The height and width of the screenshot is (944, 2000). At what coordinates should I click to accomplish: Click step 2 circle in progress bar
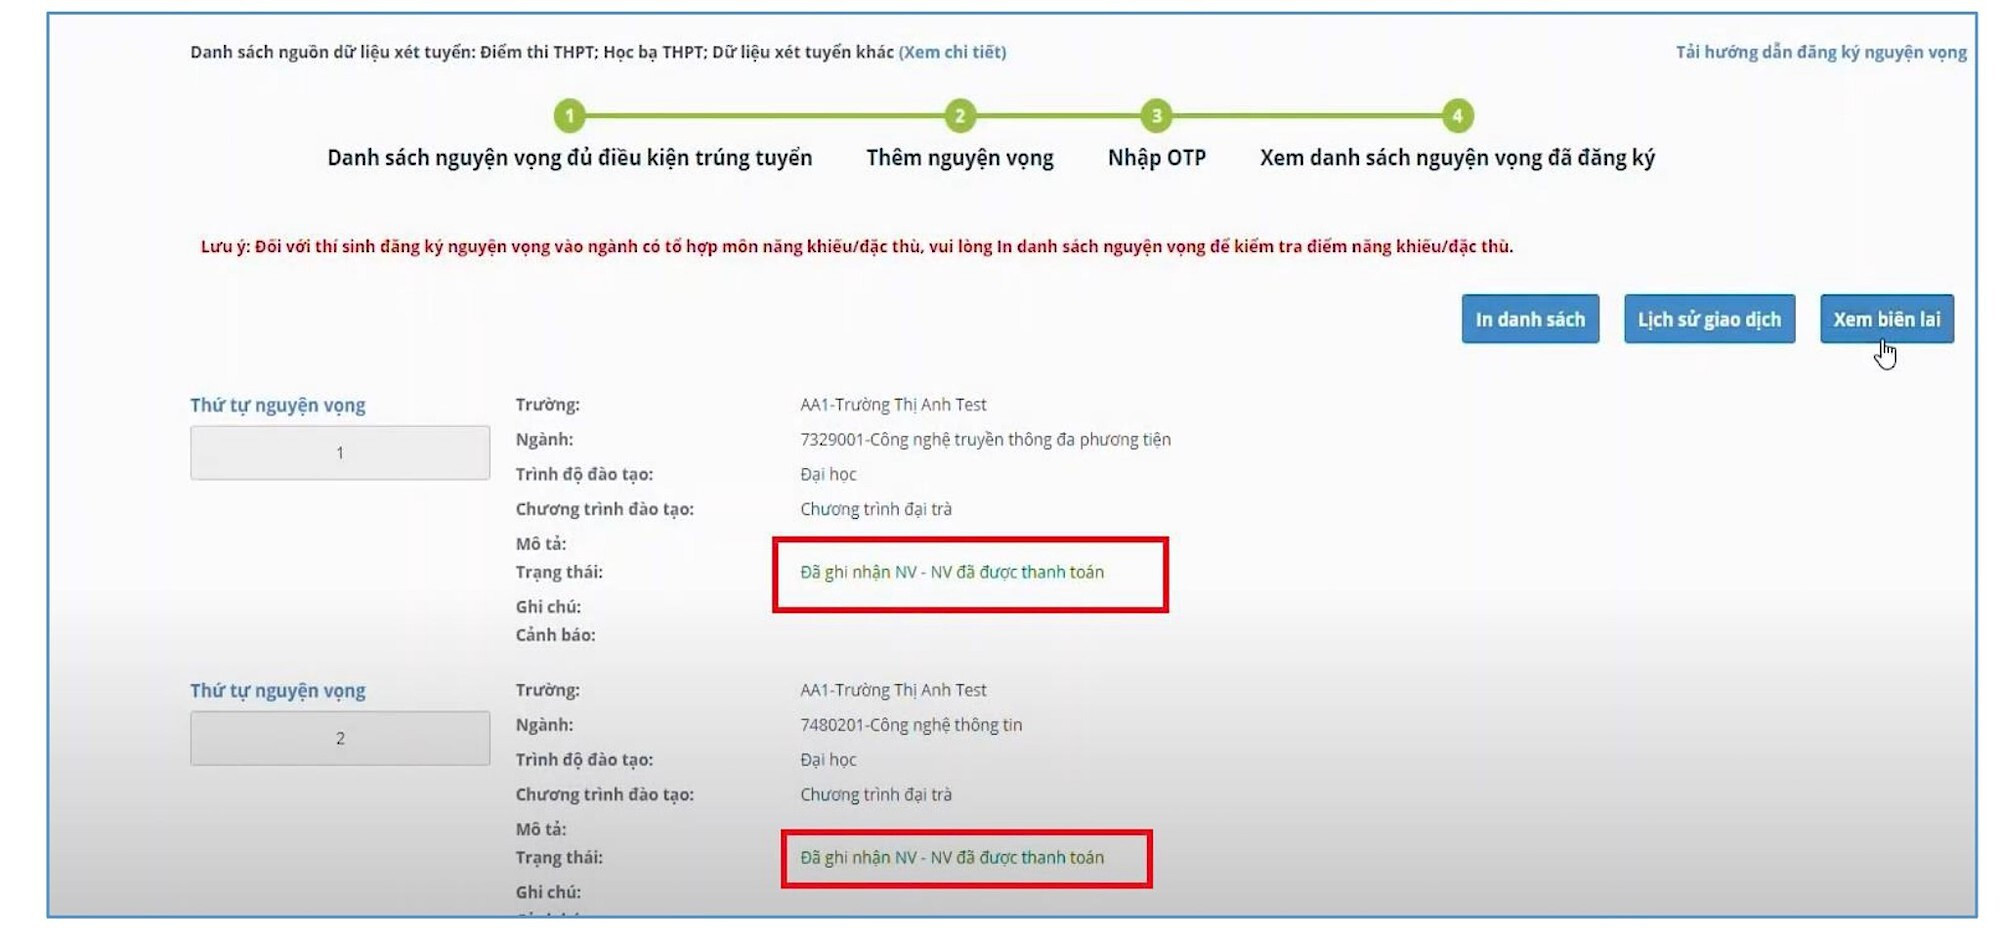(x=959, y=116)
